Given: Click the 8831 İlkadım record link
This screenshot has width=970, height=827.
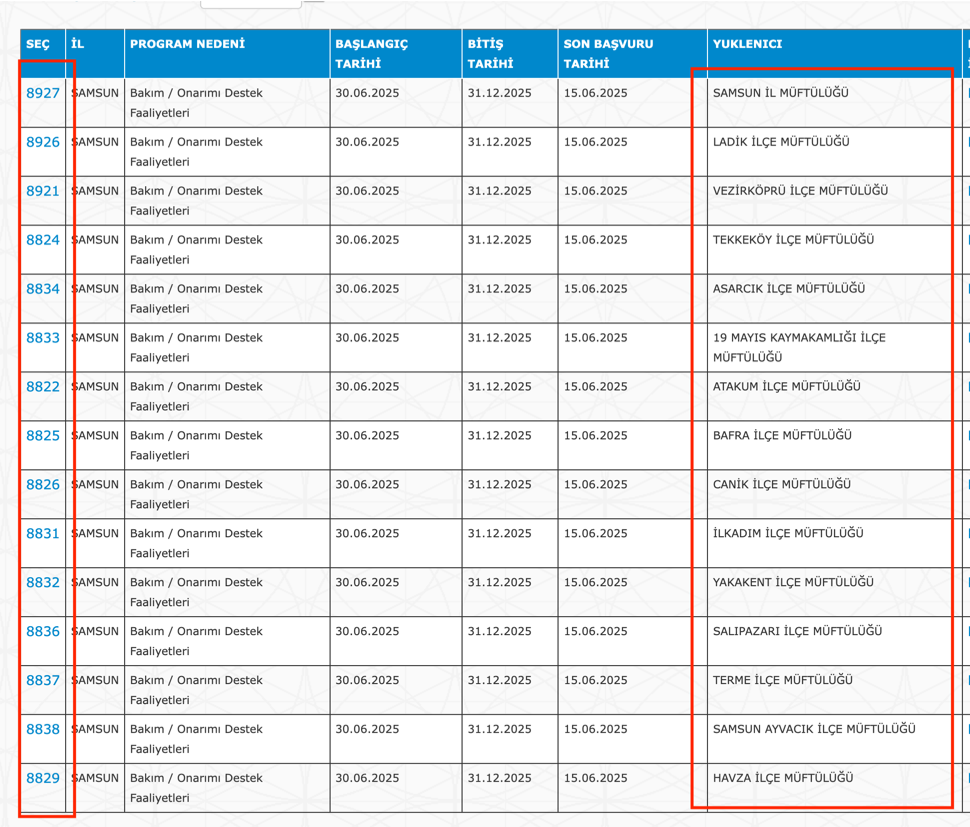Looking at the screenshot, I should (43, 534).
